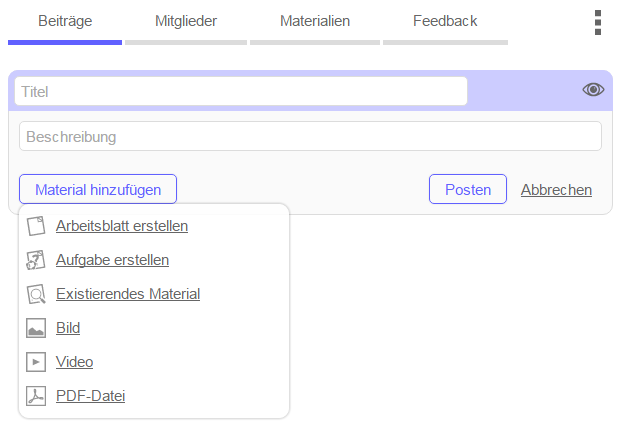Click the Aufgabe erstellen task icon

pos(36,260)
